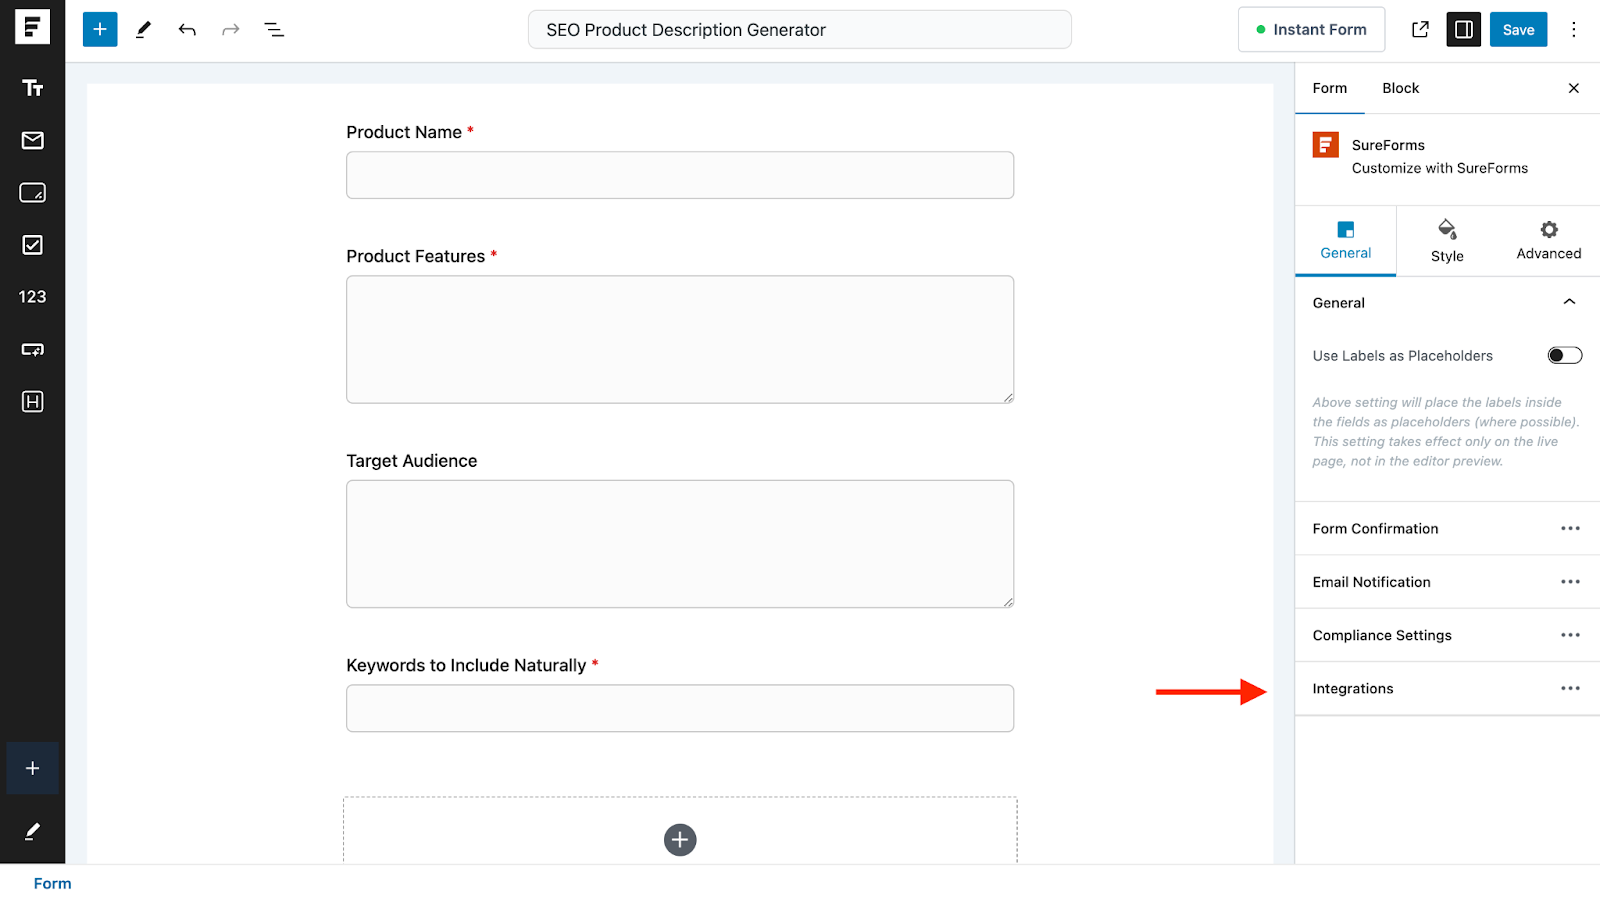
Task: Redo the last change
Action: click(x=231, y=29)
